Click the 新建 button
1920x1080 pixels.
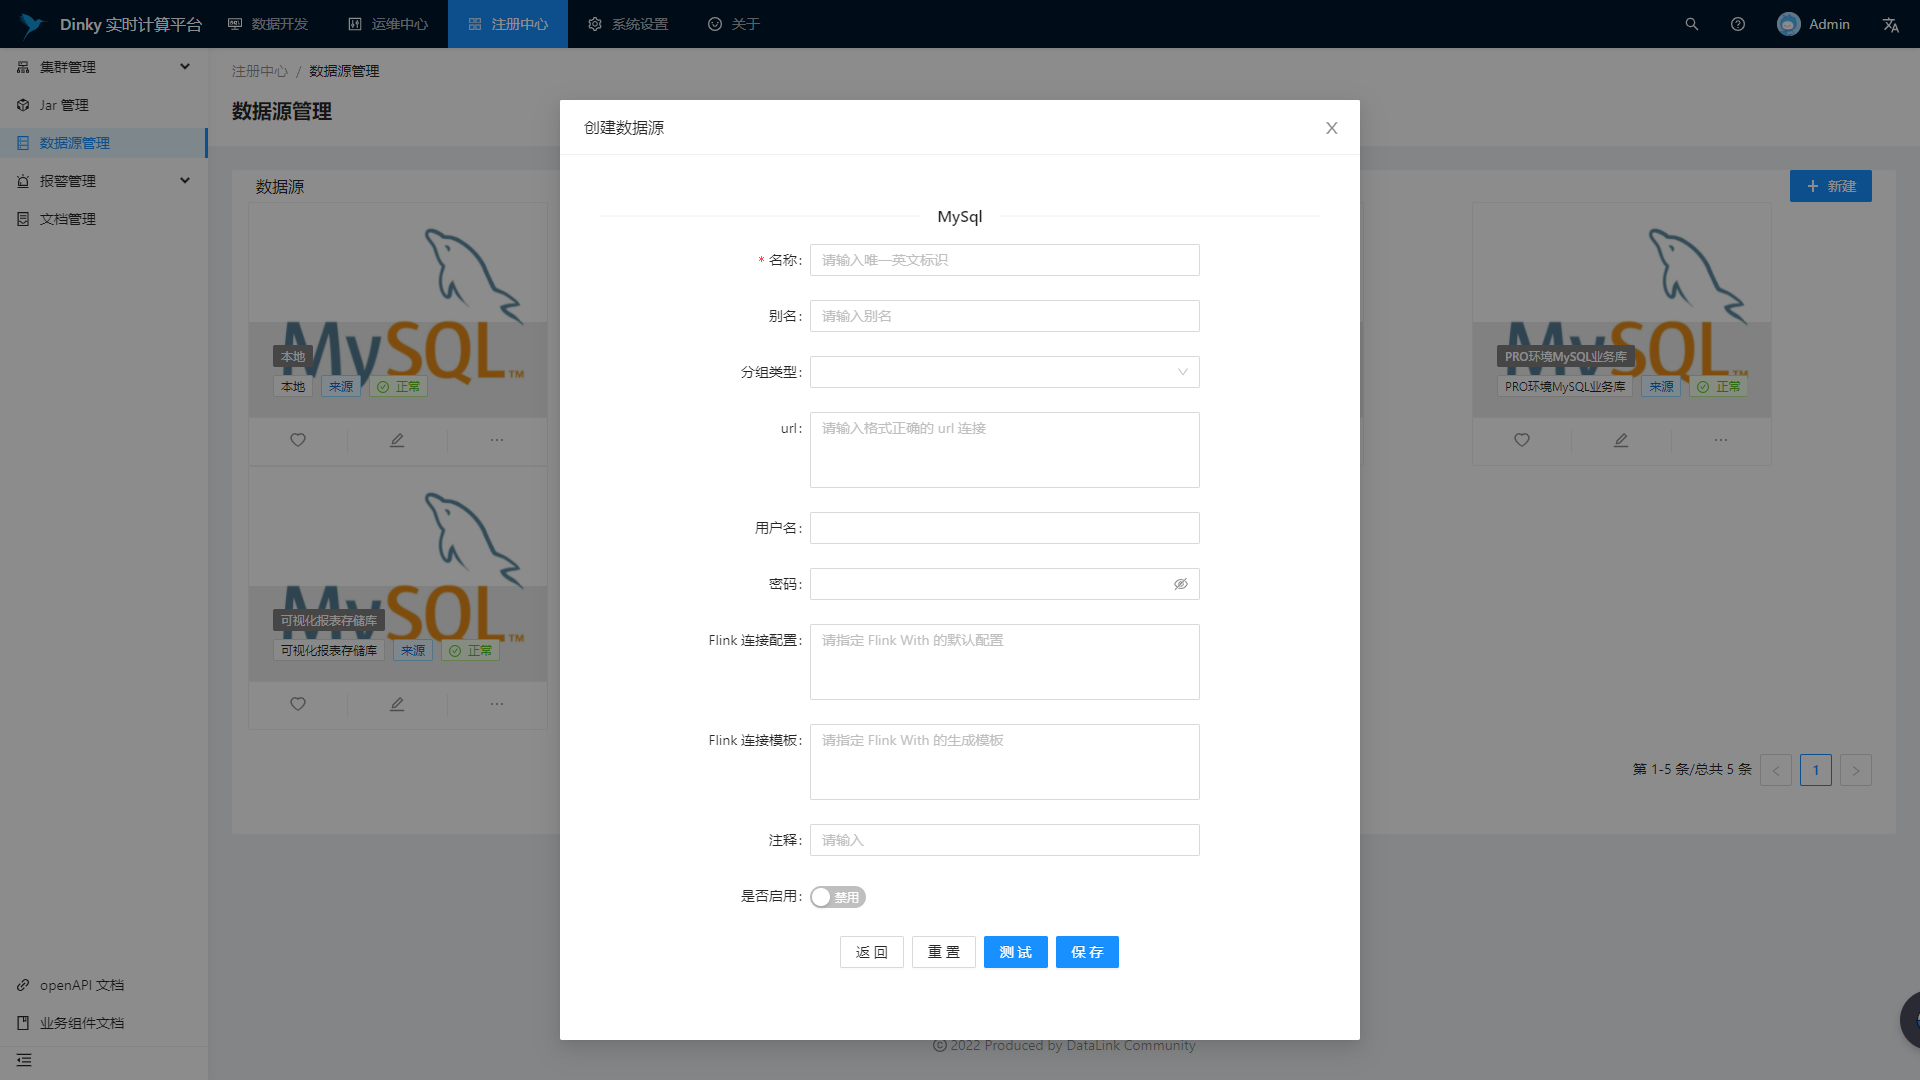click(x=1831, y=186)
